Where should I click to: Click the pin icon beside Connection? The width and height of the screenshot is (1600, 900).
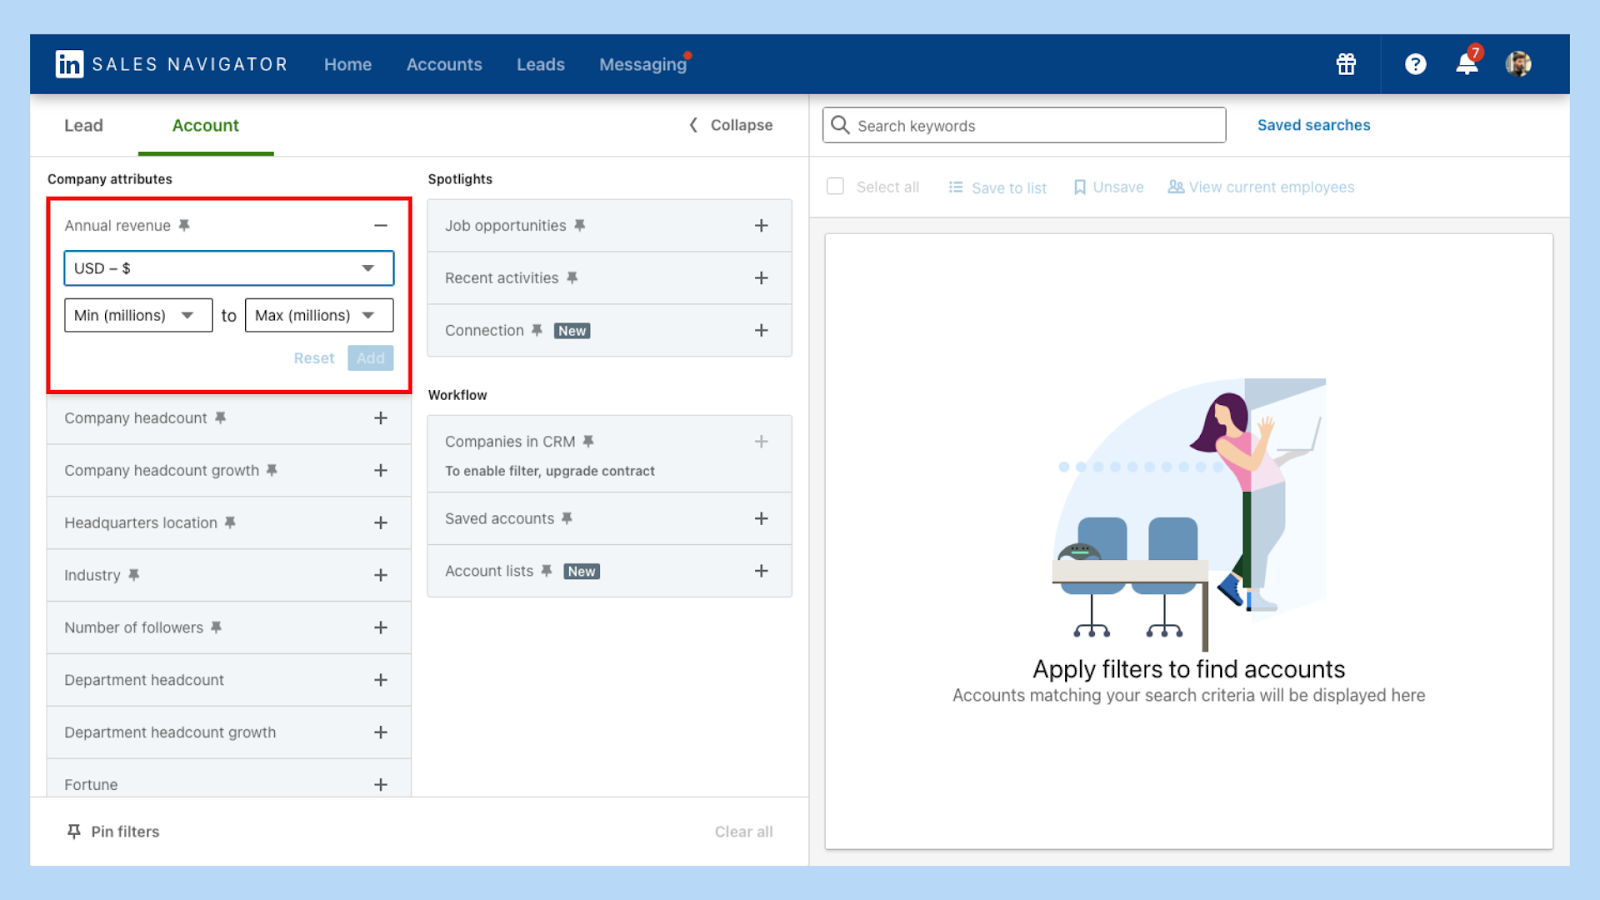tap(537, 330)
